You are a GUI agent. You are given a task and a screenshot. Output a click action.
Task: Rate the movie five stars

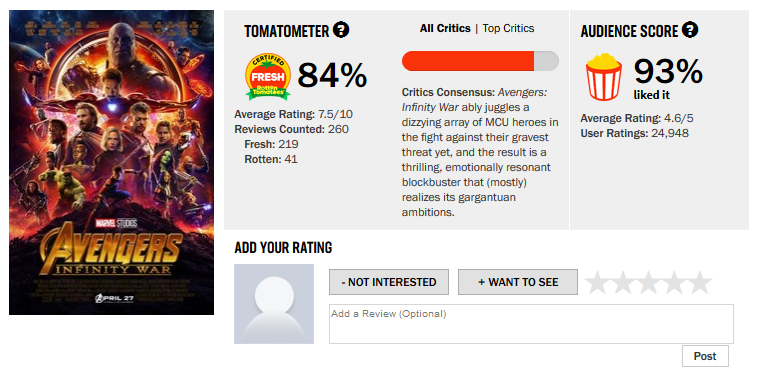(x=699, y=283)
